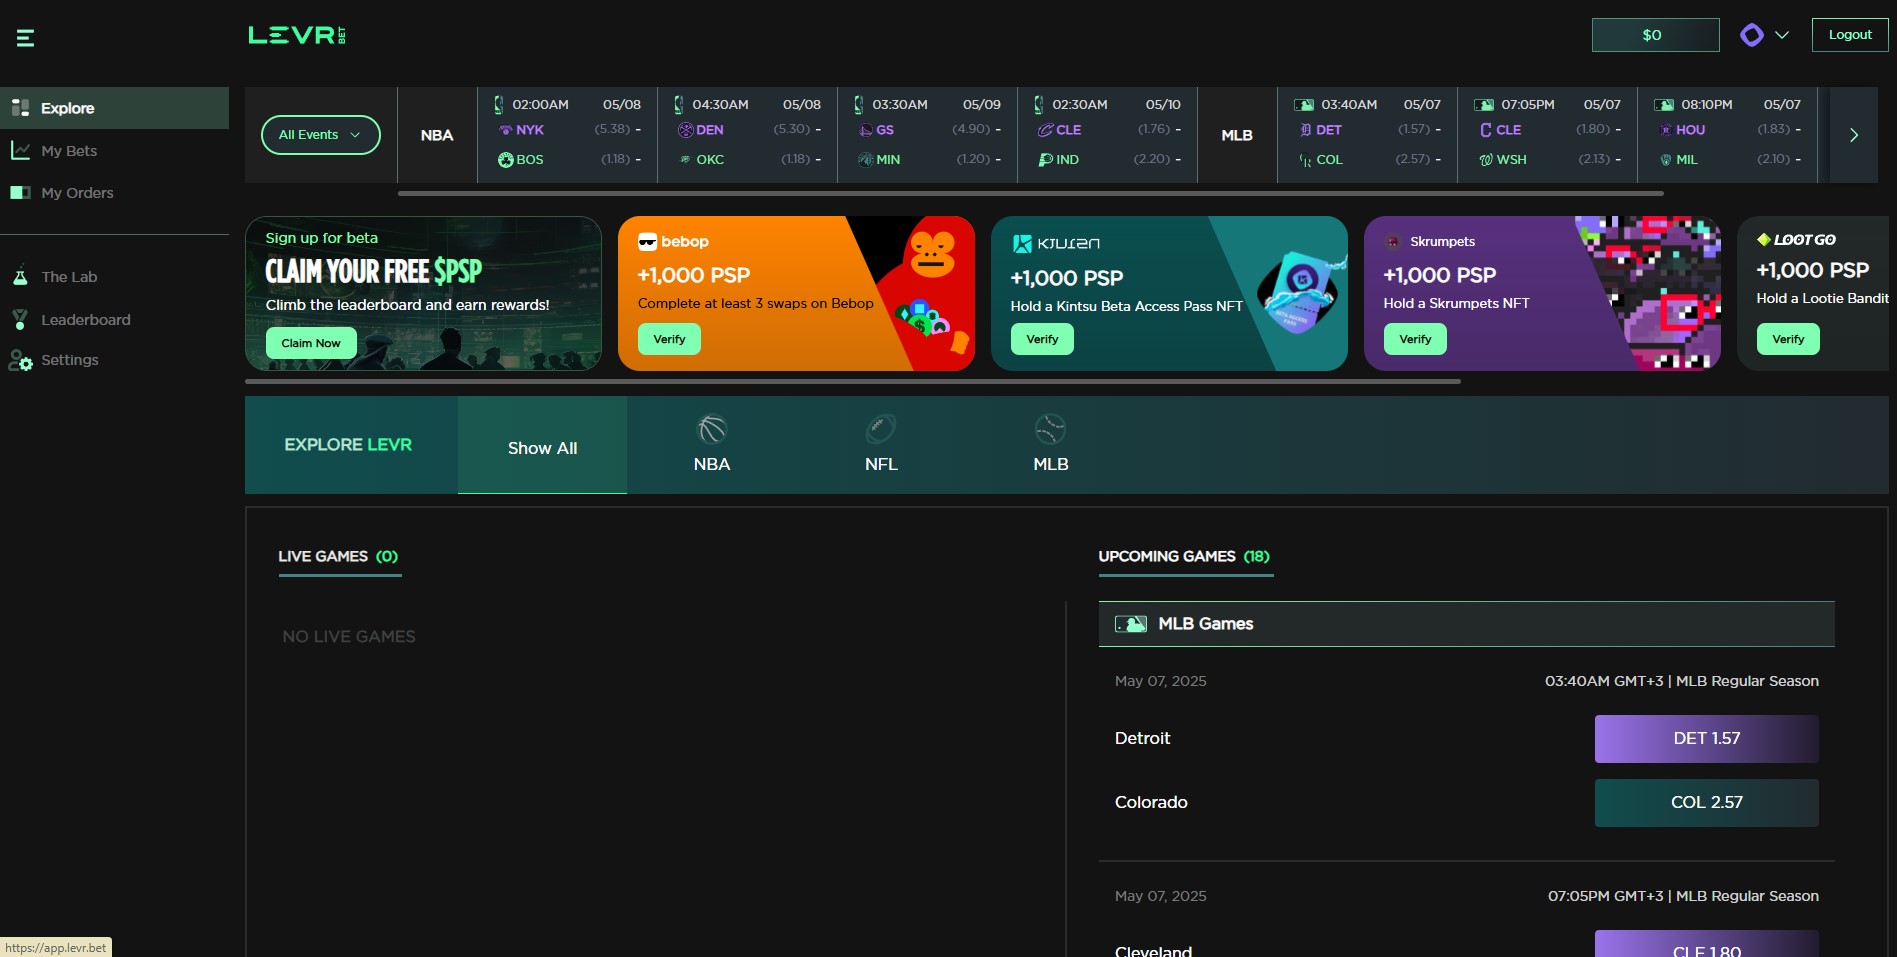Expand the All Events dropdown
Image resolution: width=1897 pixels, height=957 pixels.
320,135
